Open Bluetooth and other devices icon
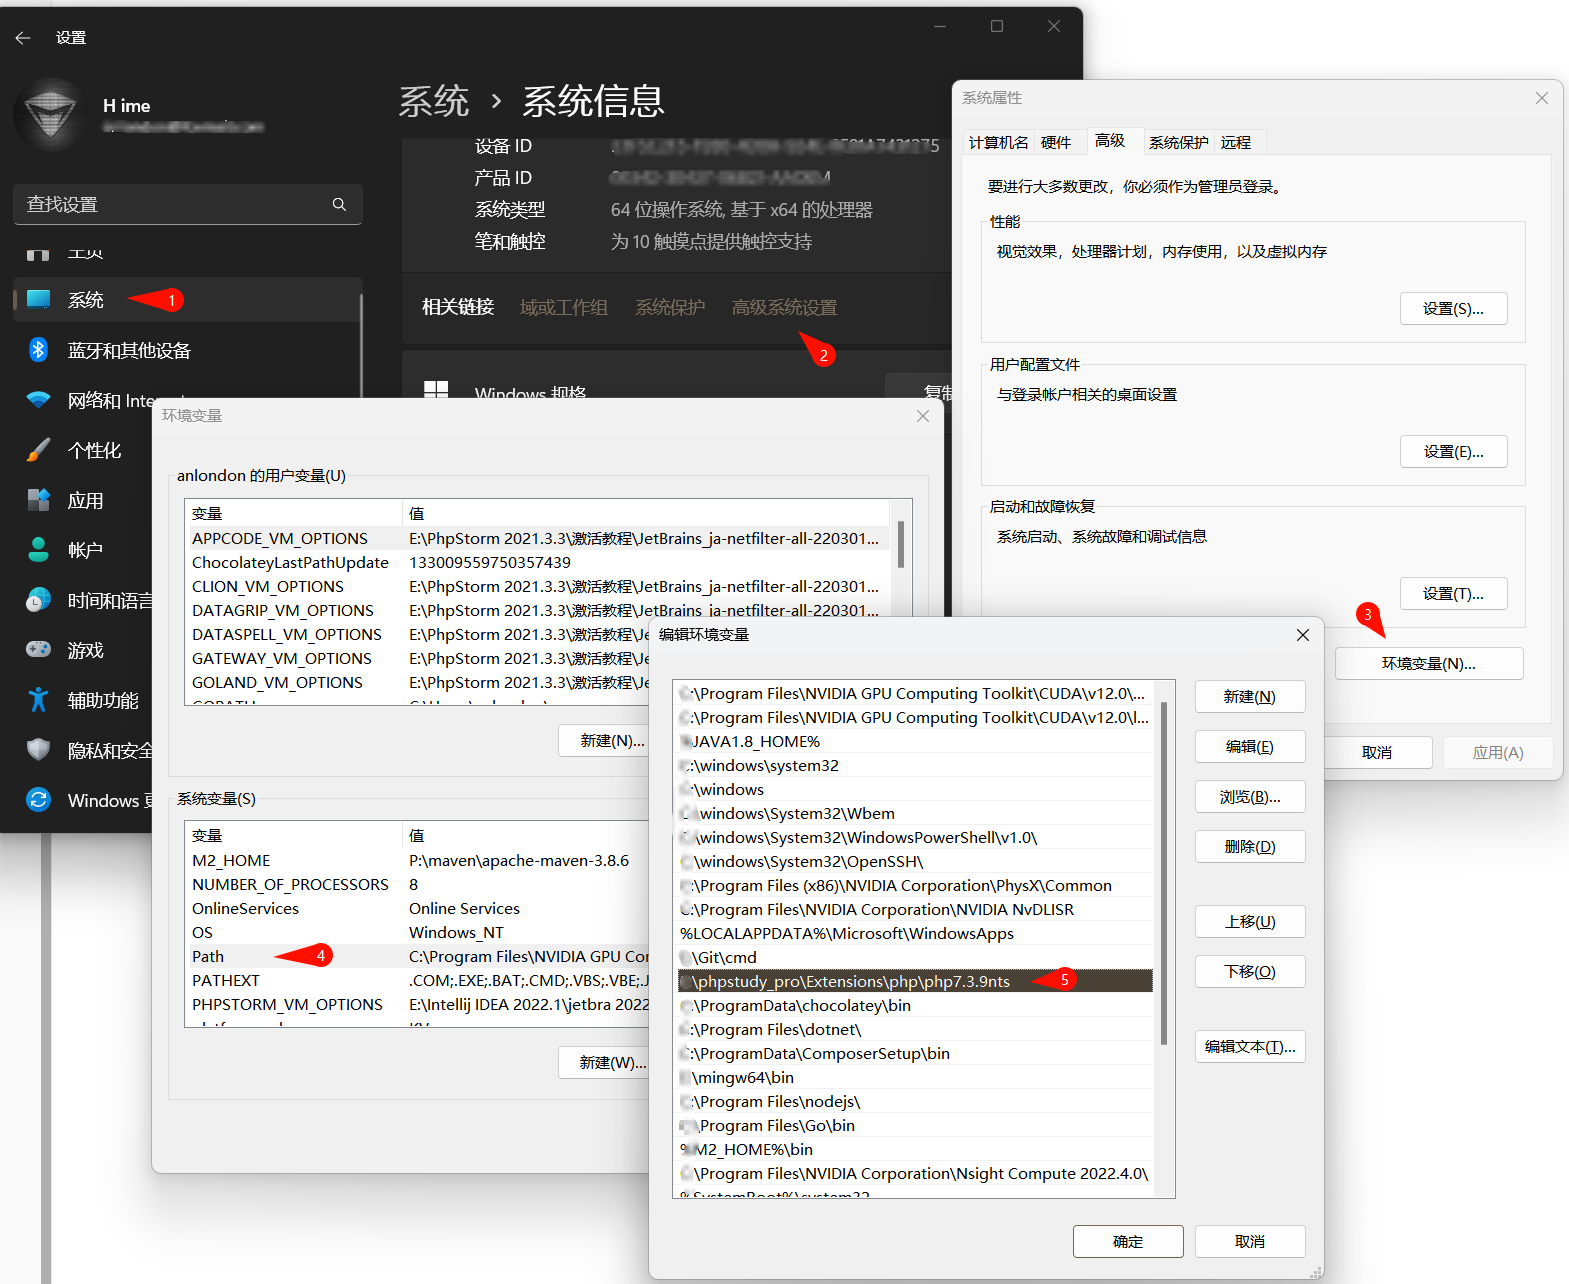The image size is (1569, 1284). (x=38, y=350)
